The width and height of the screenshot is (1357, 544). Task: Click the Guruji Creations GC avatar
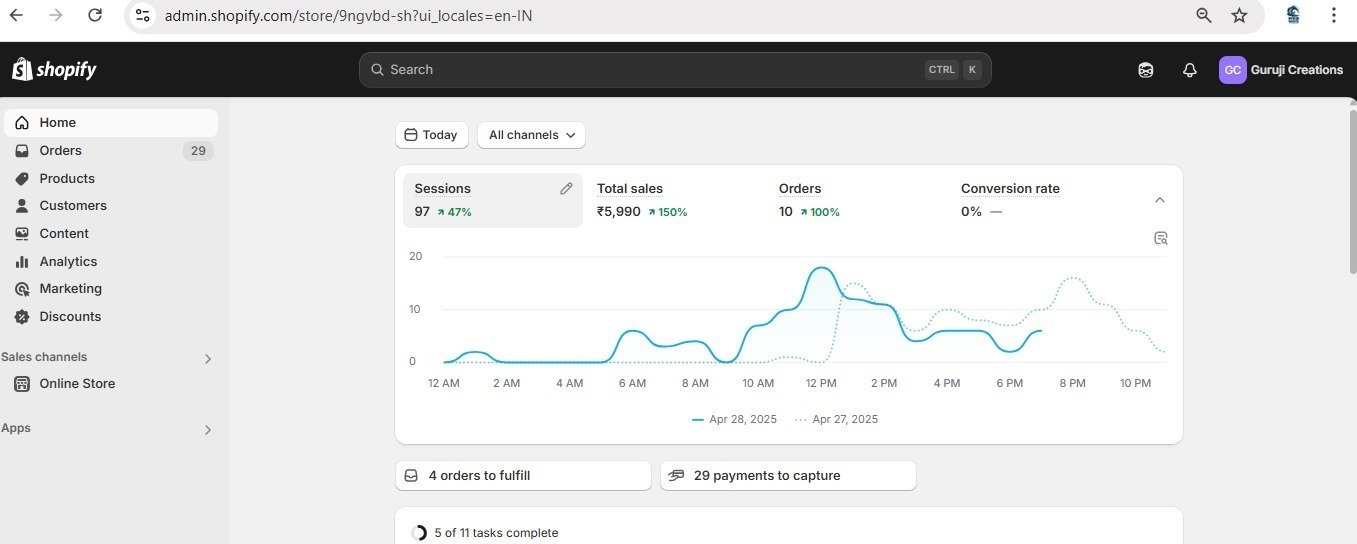pyautogui.click(x=1232, y=70)
